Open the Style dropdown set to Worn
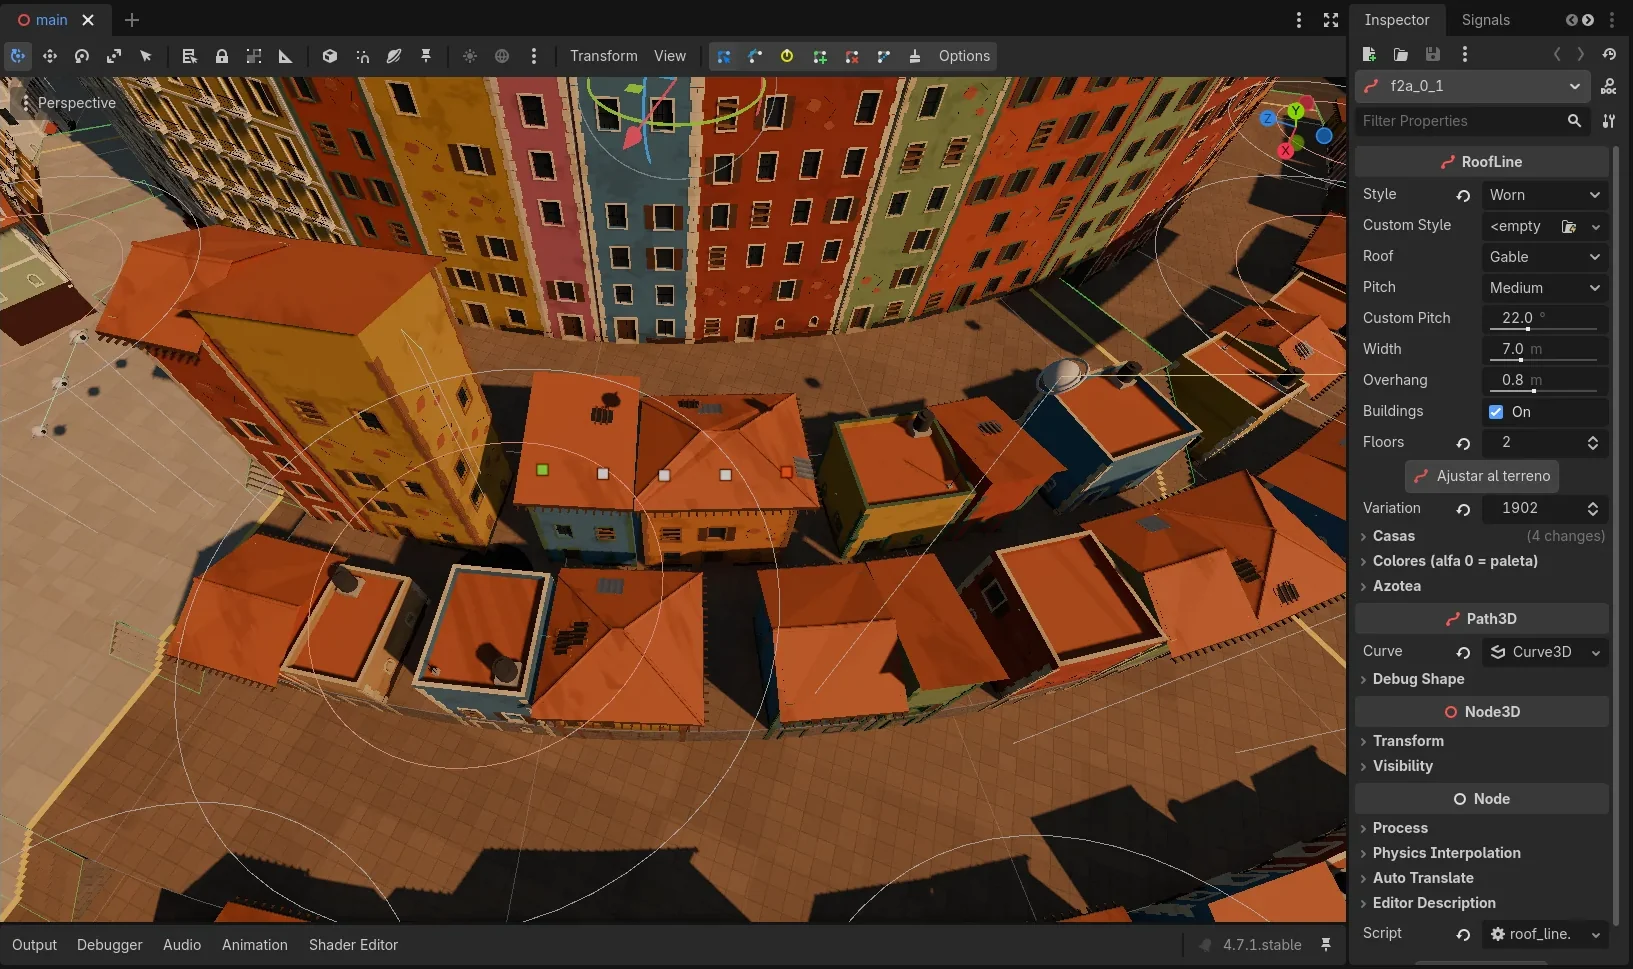This screenshot has width=1633, height=969. coord(1545,195)
